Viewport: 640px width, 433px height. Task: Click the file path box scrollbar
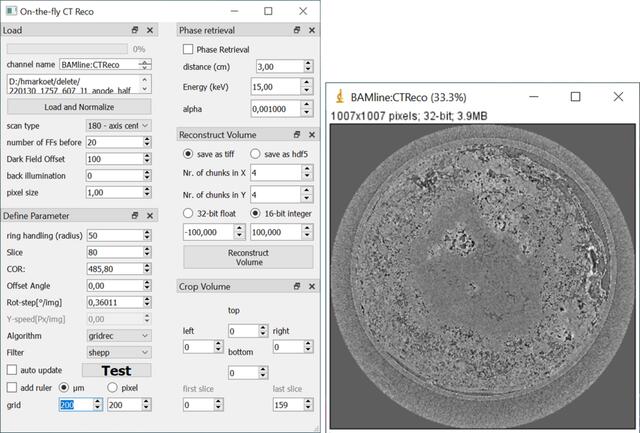point(144,84)
